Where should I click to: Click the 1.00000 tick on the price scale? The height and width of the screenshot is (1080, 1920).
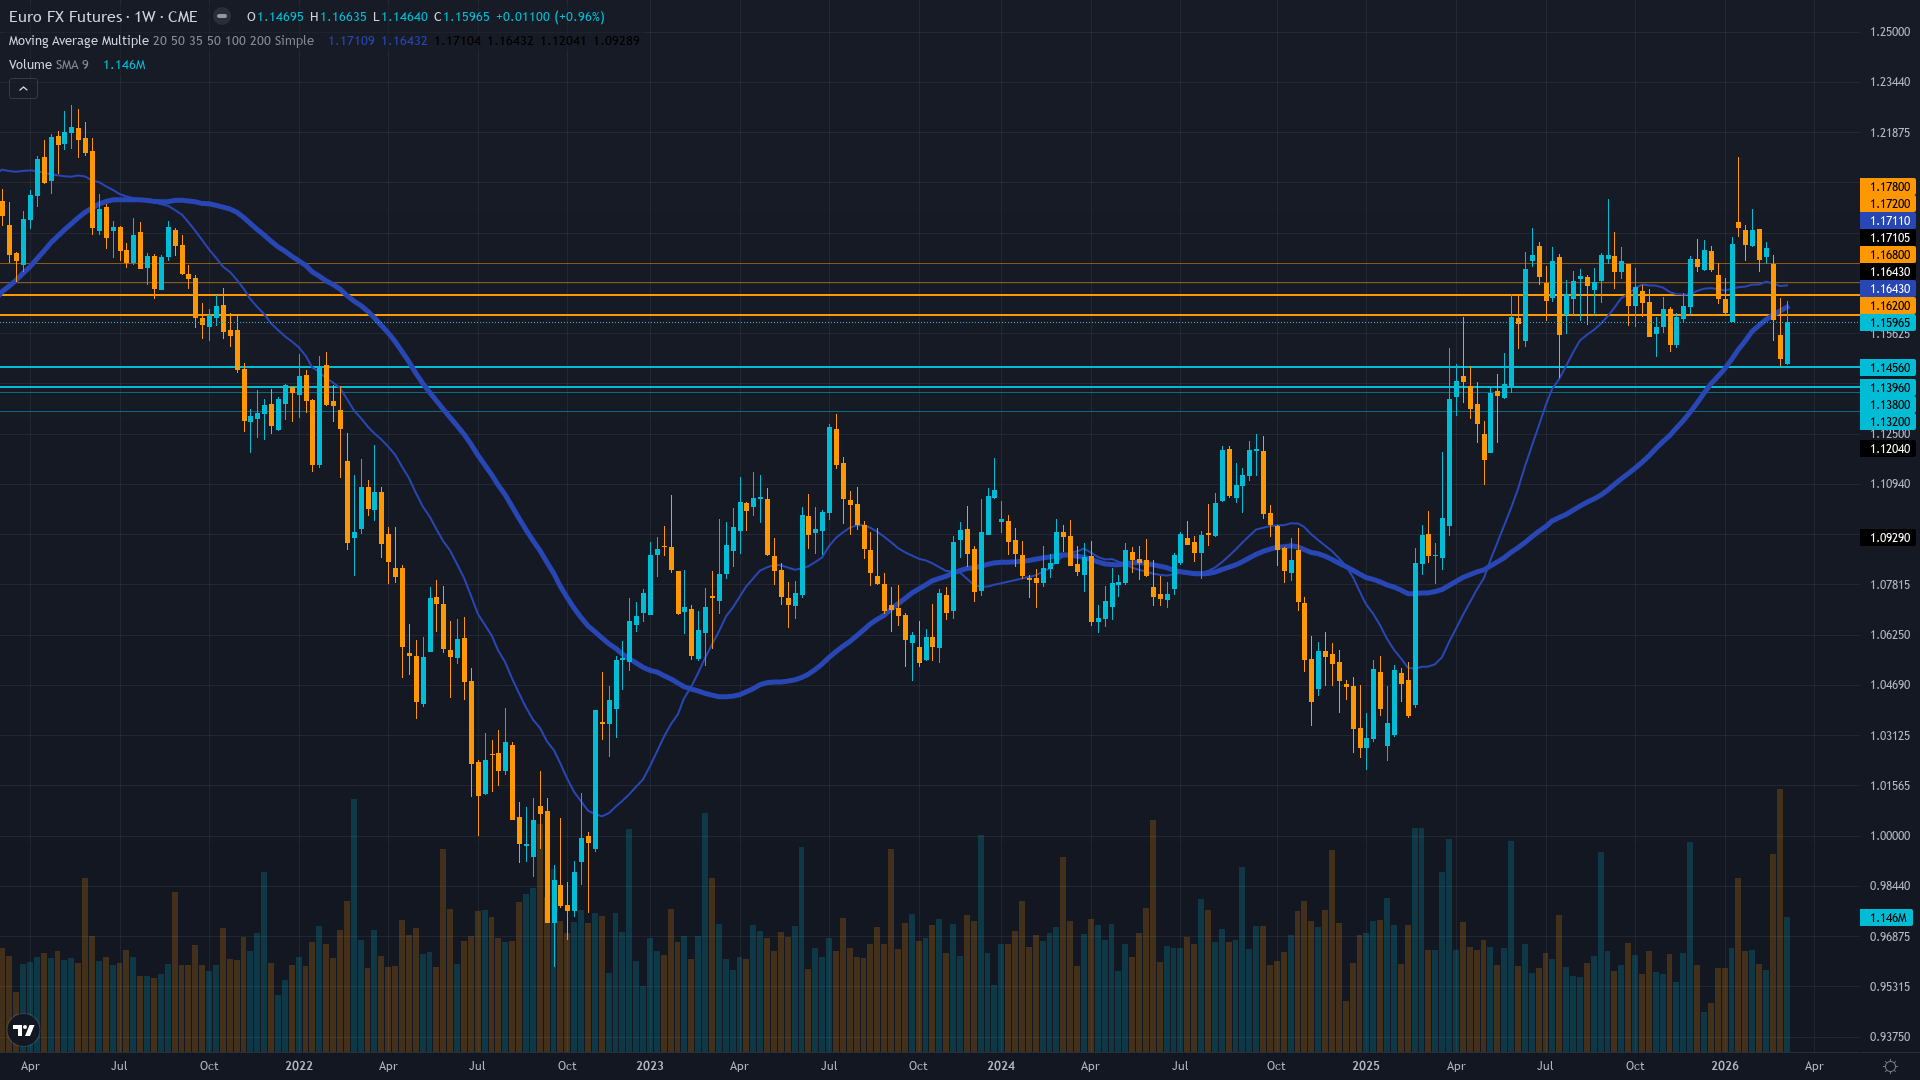pos(1890,836)
